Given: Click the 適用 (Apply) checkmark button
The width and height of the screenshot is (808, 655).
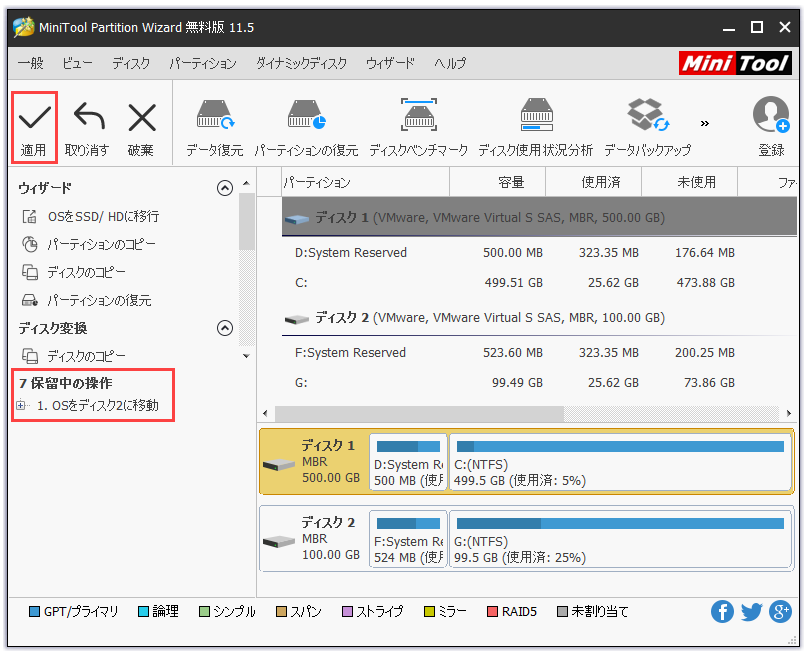Looking at the screenshot, I should tap(34, 128).
